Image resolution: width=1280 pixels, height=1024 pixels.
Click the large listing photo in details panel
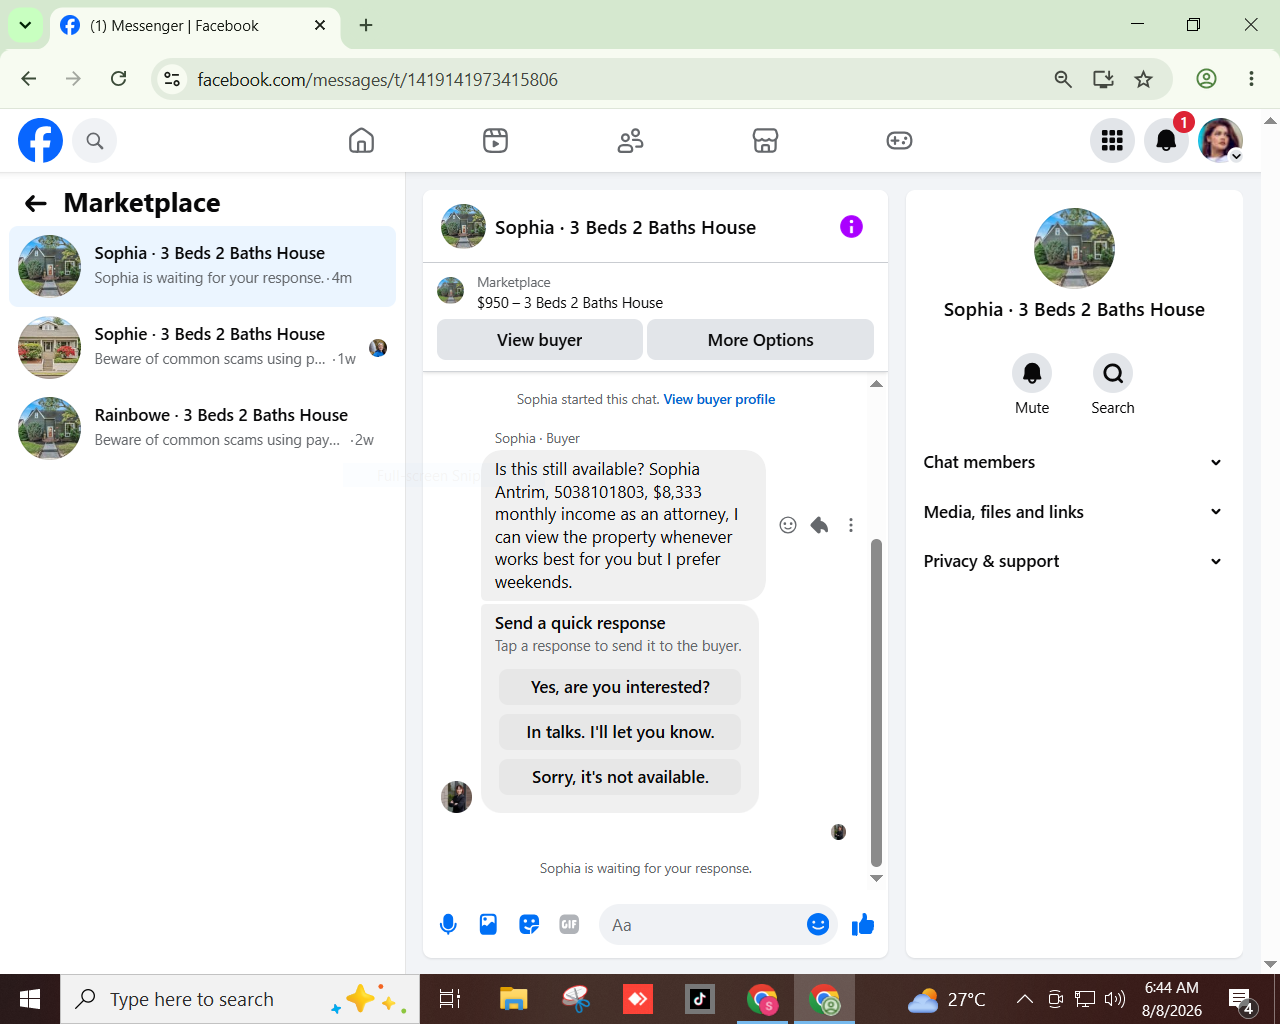tap(1074, 249)
